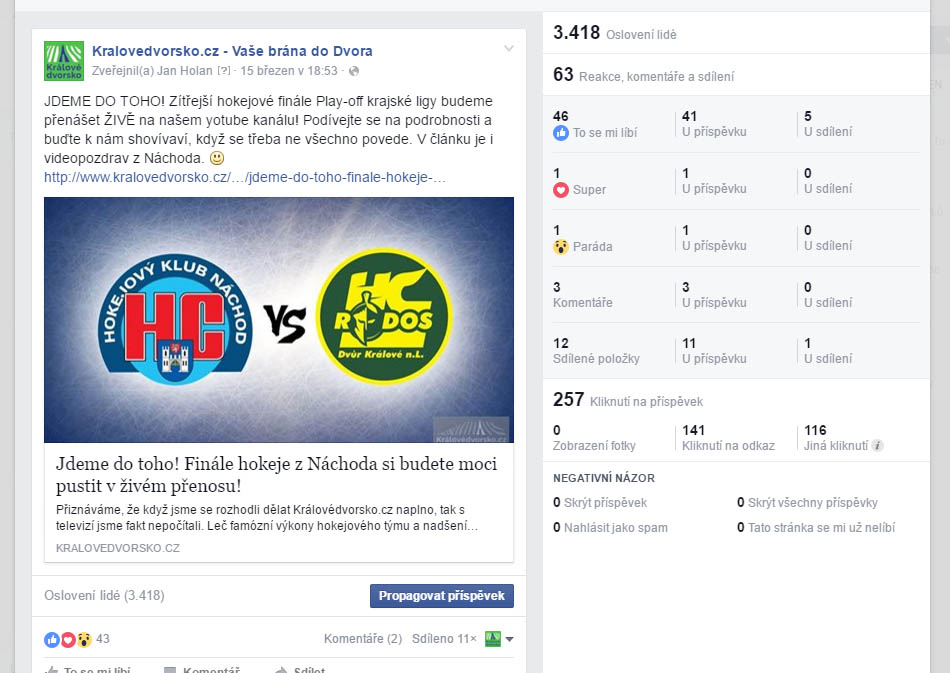950x673 pixels.
Task: Click the red heart Super reaction icon
Action: (560, 190)
